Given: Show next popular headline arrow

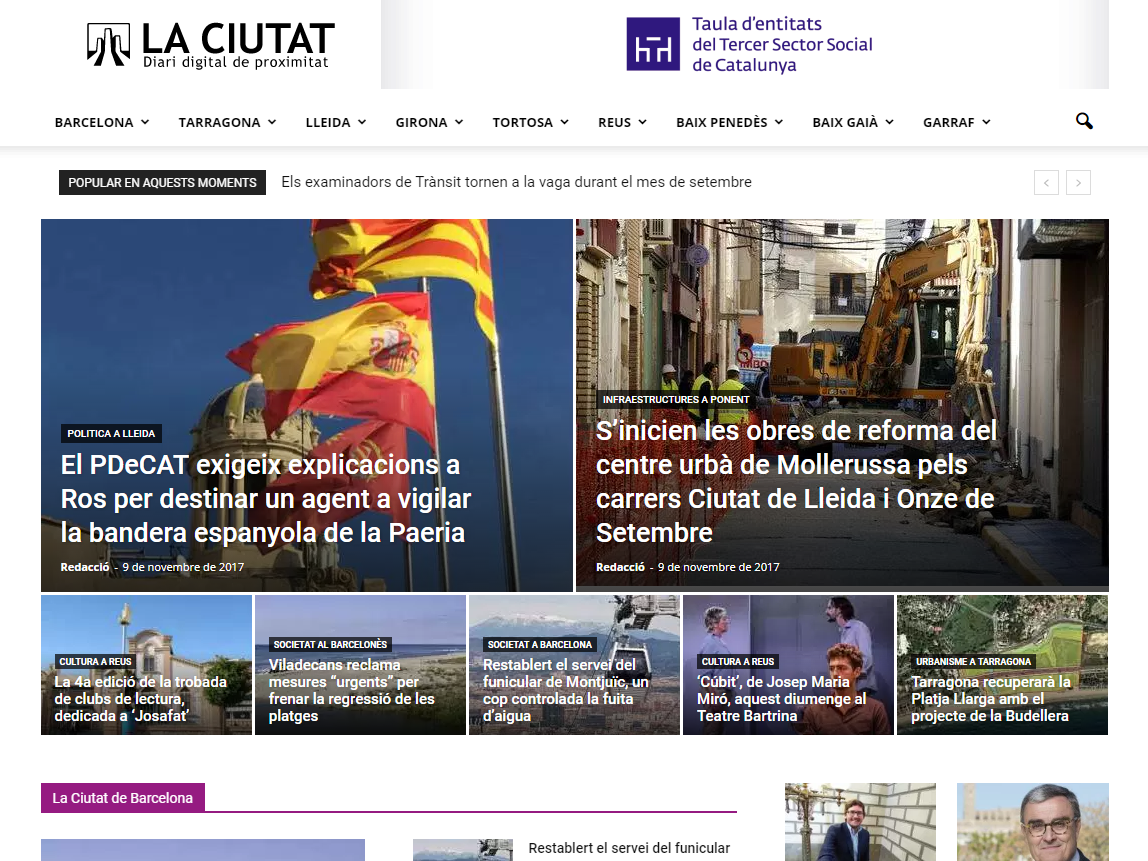Looking at the screenshot, I should coord(1078,182).
